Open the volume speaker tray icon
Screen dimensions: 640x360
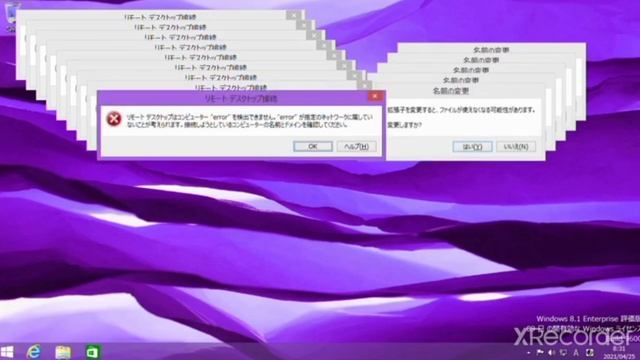[x=551, y=352]
